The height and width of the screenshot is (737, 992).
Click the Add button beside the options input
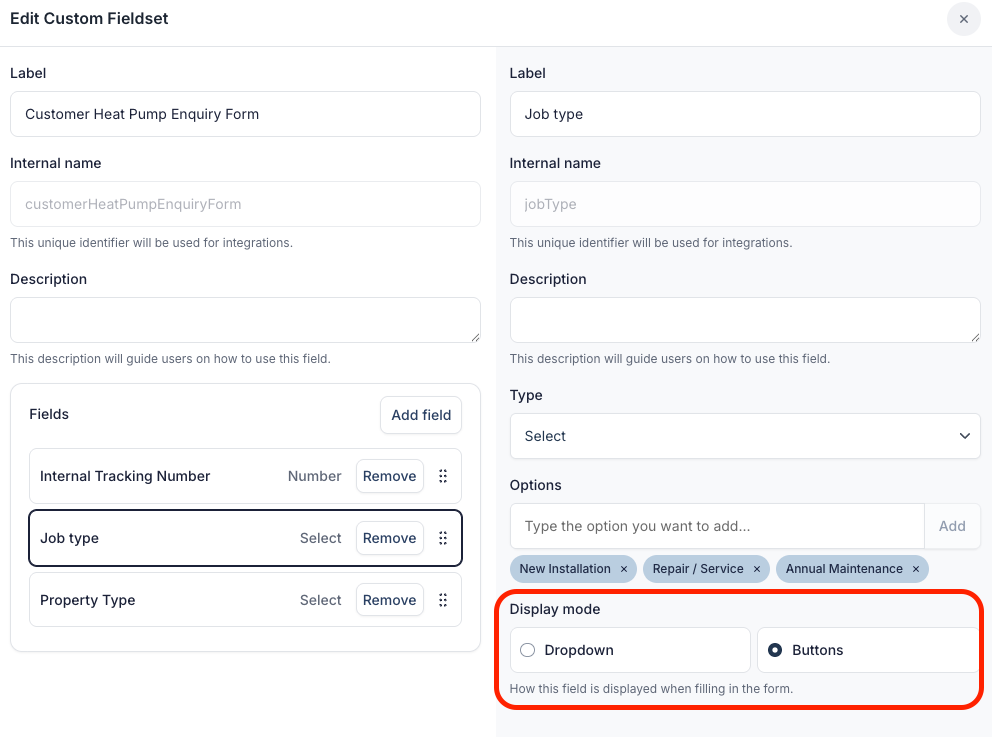951,526
